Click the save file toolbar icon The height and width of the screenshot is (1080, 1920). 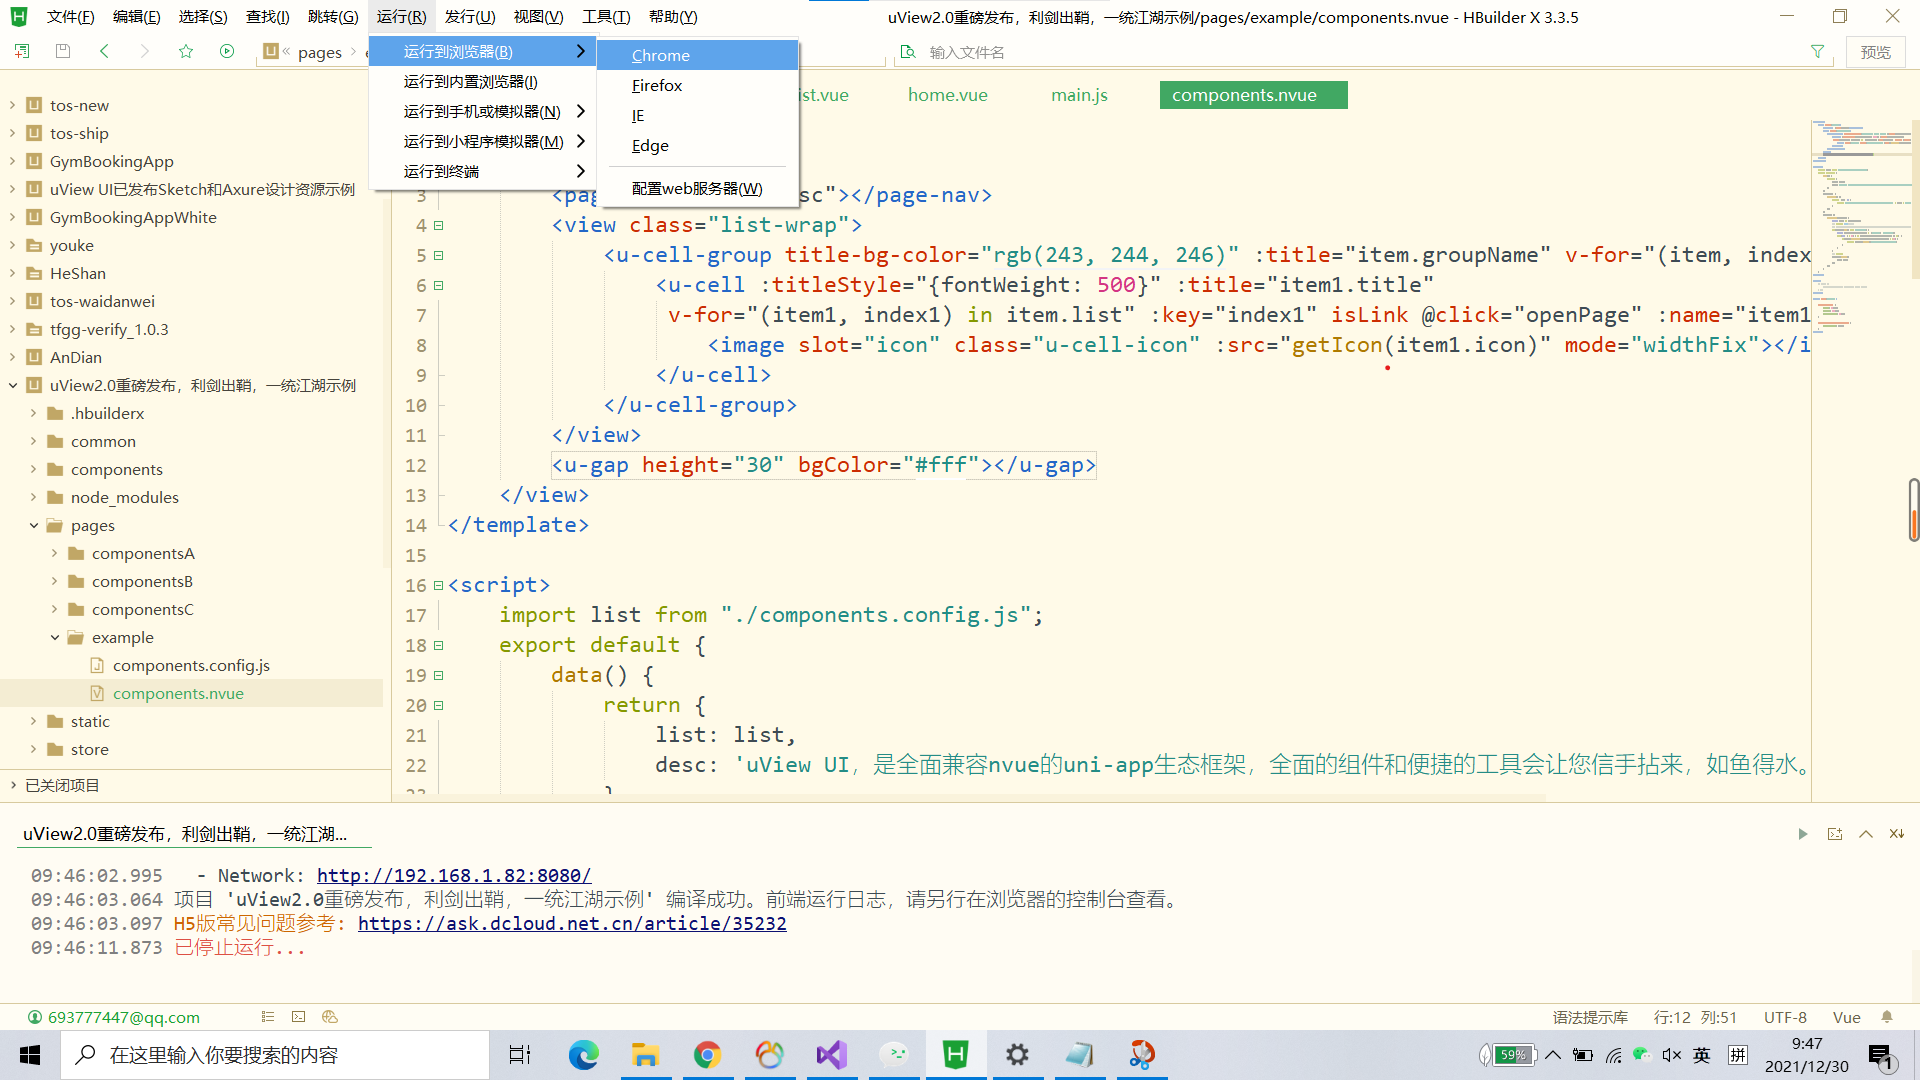click(63, 51)
